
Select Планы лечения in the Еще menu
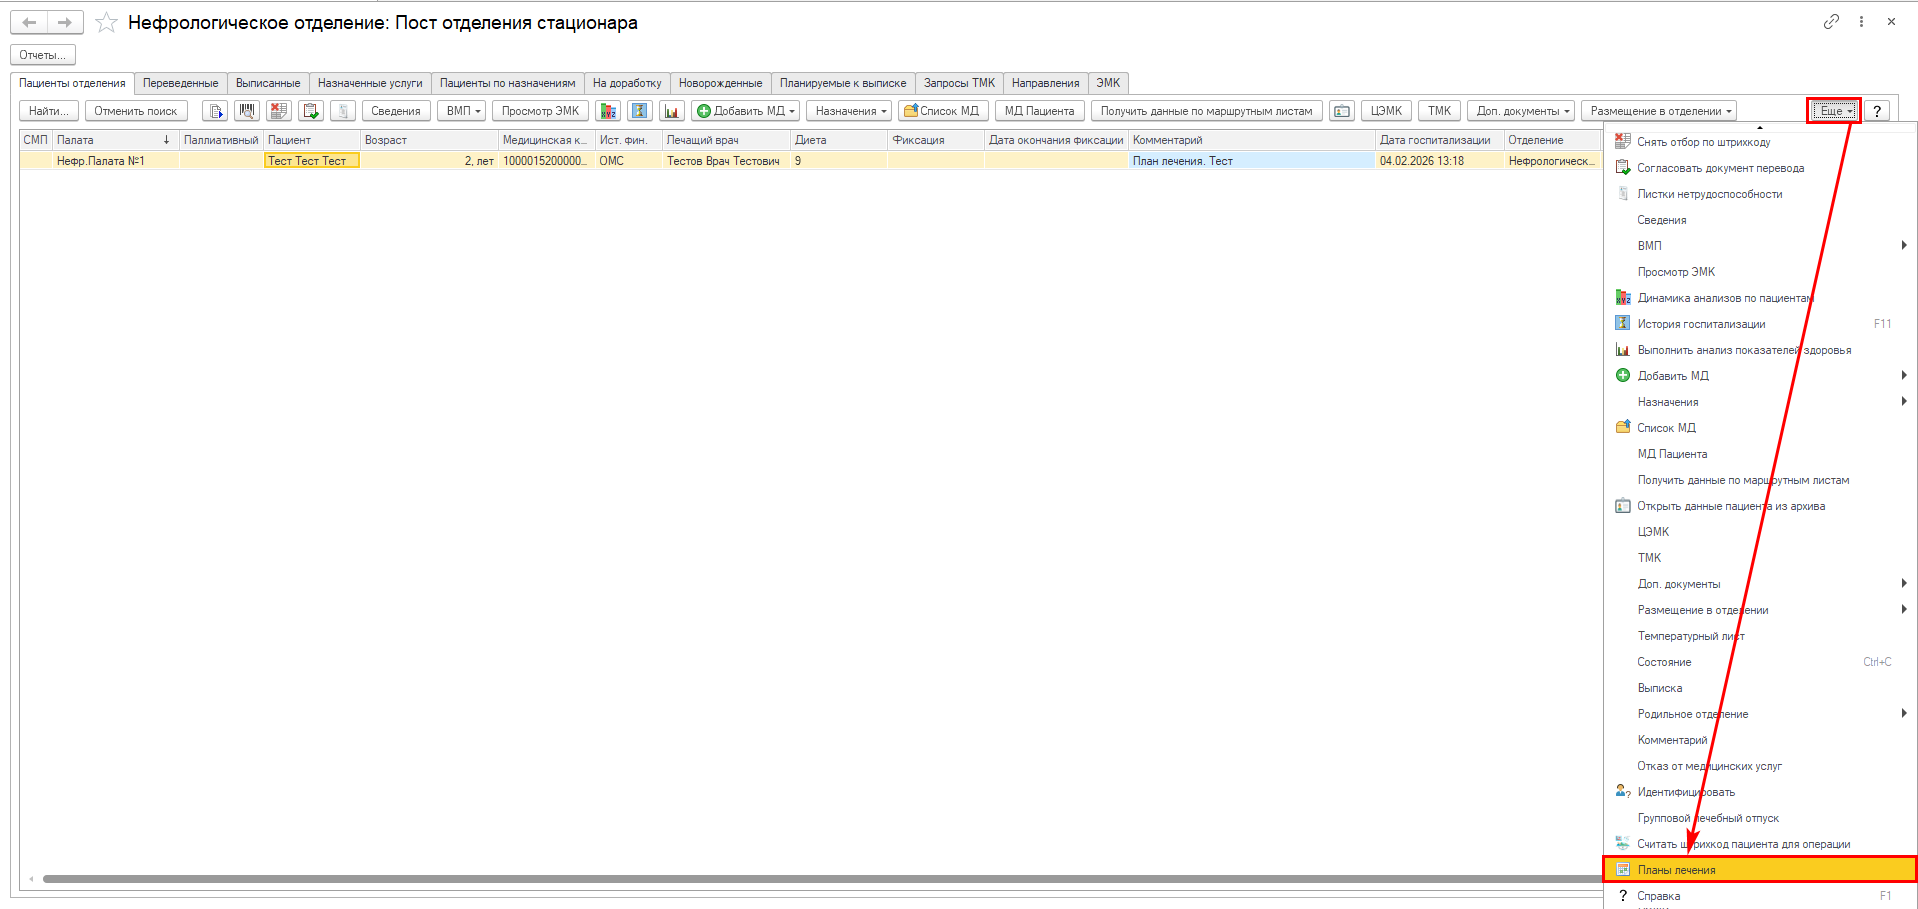[x=1760, y=869]
